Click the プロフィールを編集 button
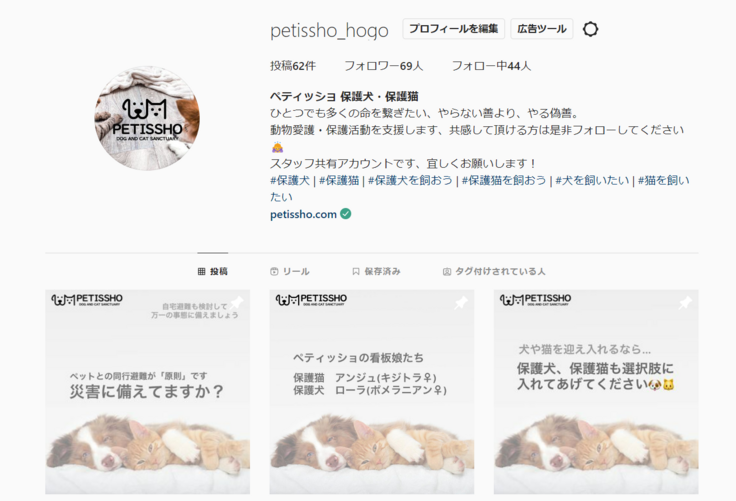 point(453,29)
